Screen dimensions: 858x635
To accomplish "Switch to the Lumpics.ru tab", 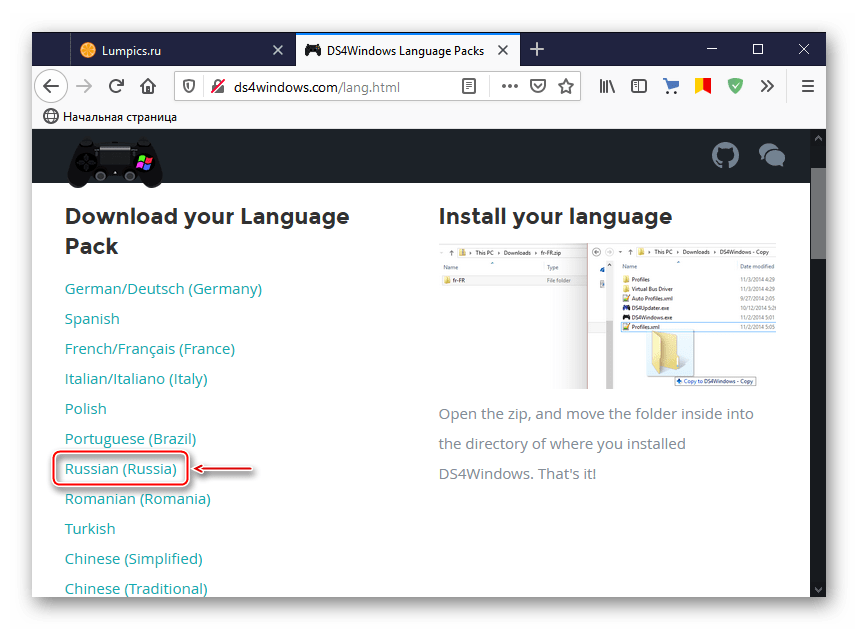I will click(x=170, y=50).
